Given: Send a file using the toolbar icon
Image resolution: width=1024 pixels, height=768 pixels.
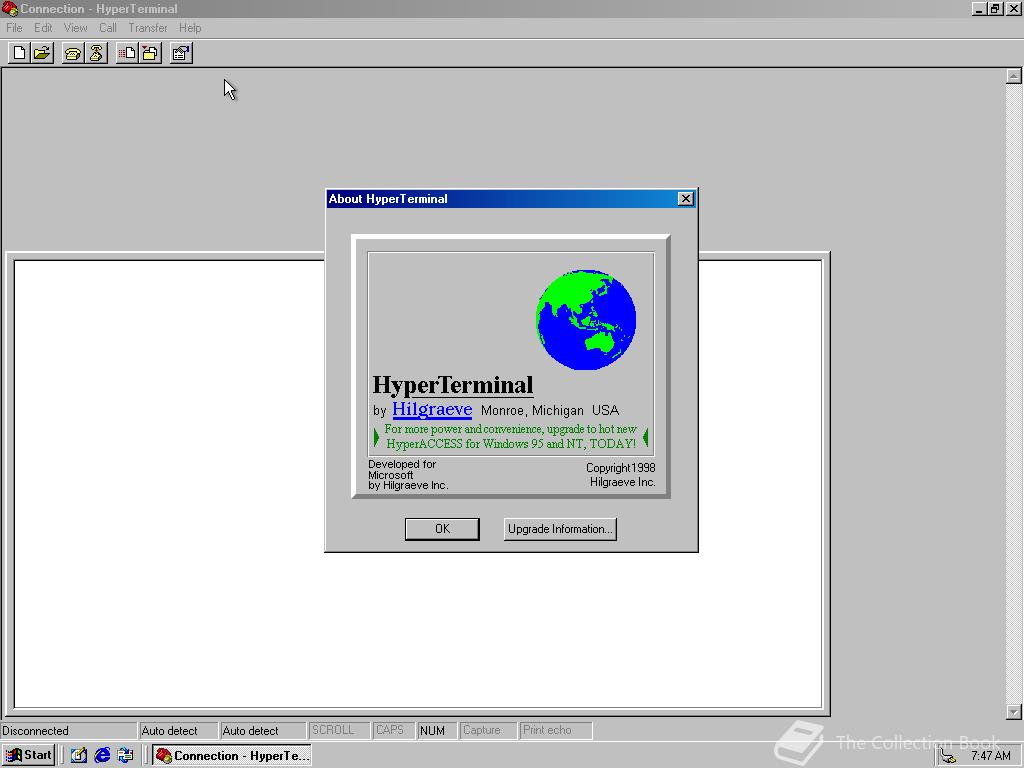Looking at the screenshot, I should 124,53.
